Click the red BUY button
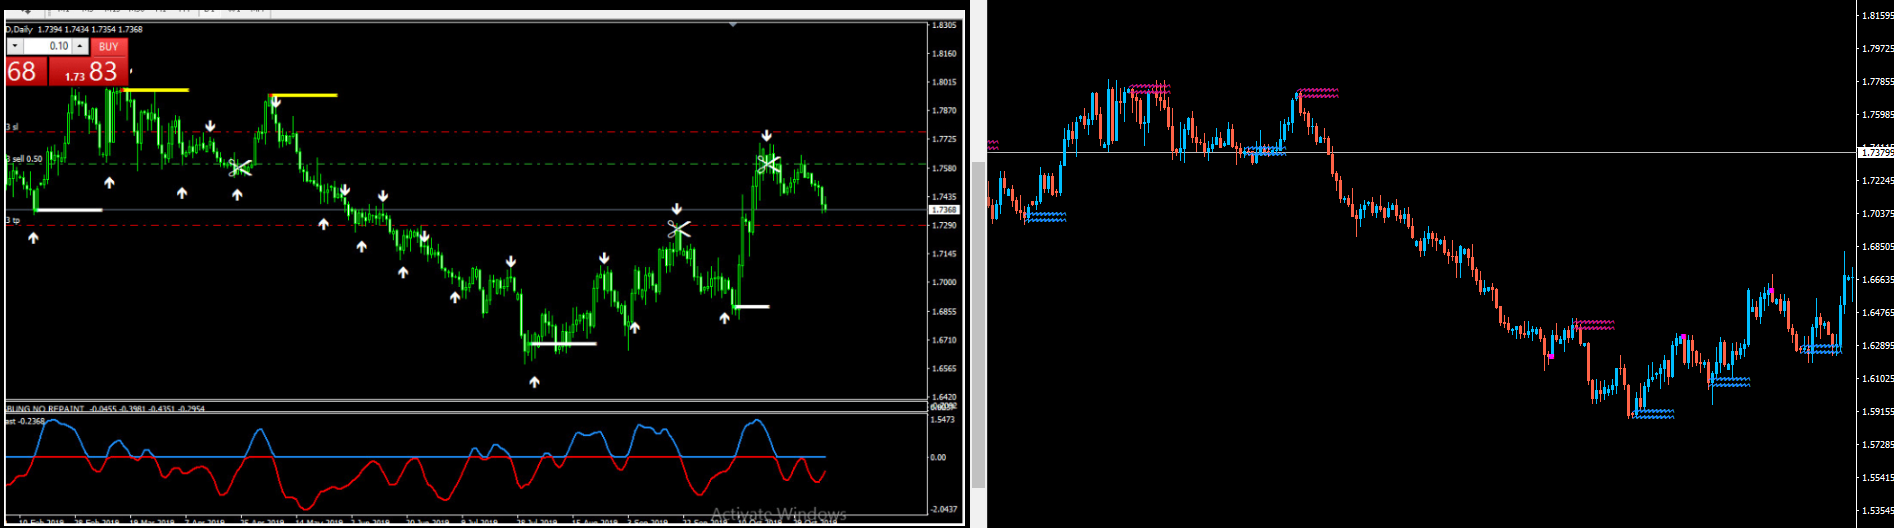Image resolution: width=1894 pixels, height=528 pixels. point(108,46)
